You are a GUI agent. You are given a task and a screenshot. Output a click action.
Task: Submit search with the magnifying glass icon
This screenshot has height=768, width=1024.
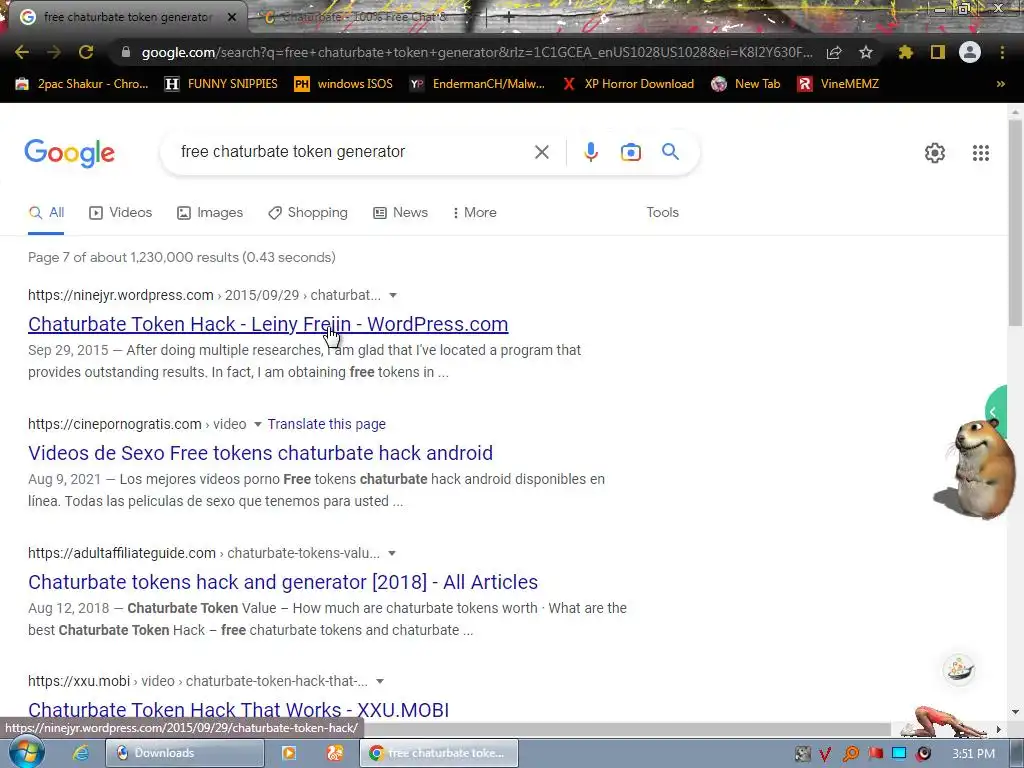(670, 152)
